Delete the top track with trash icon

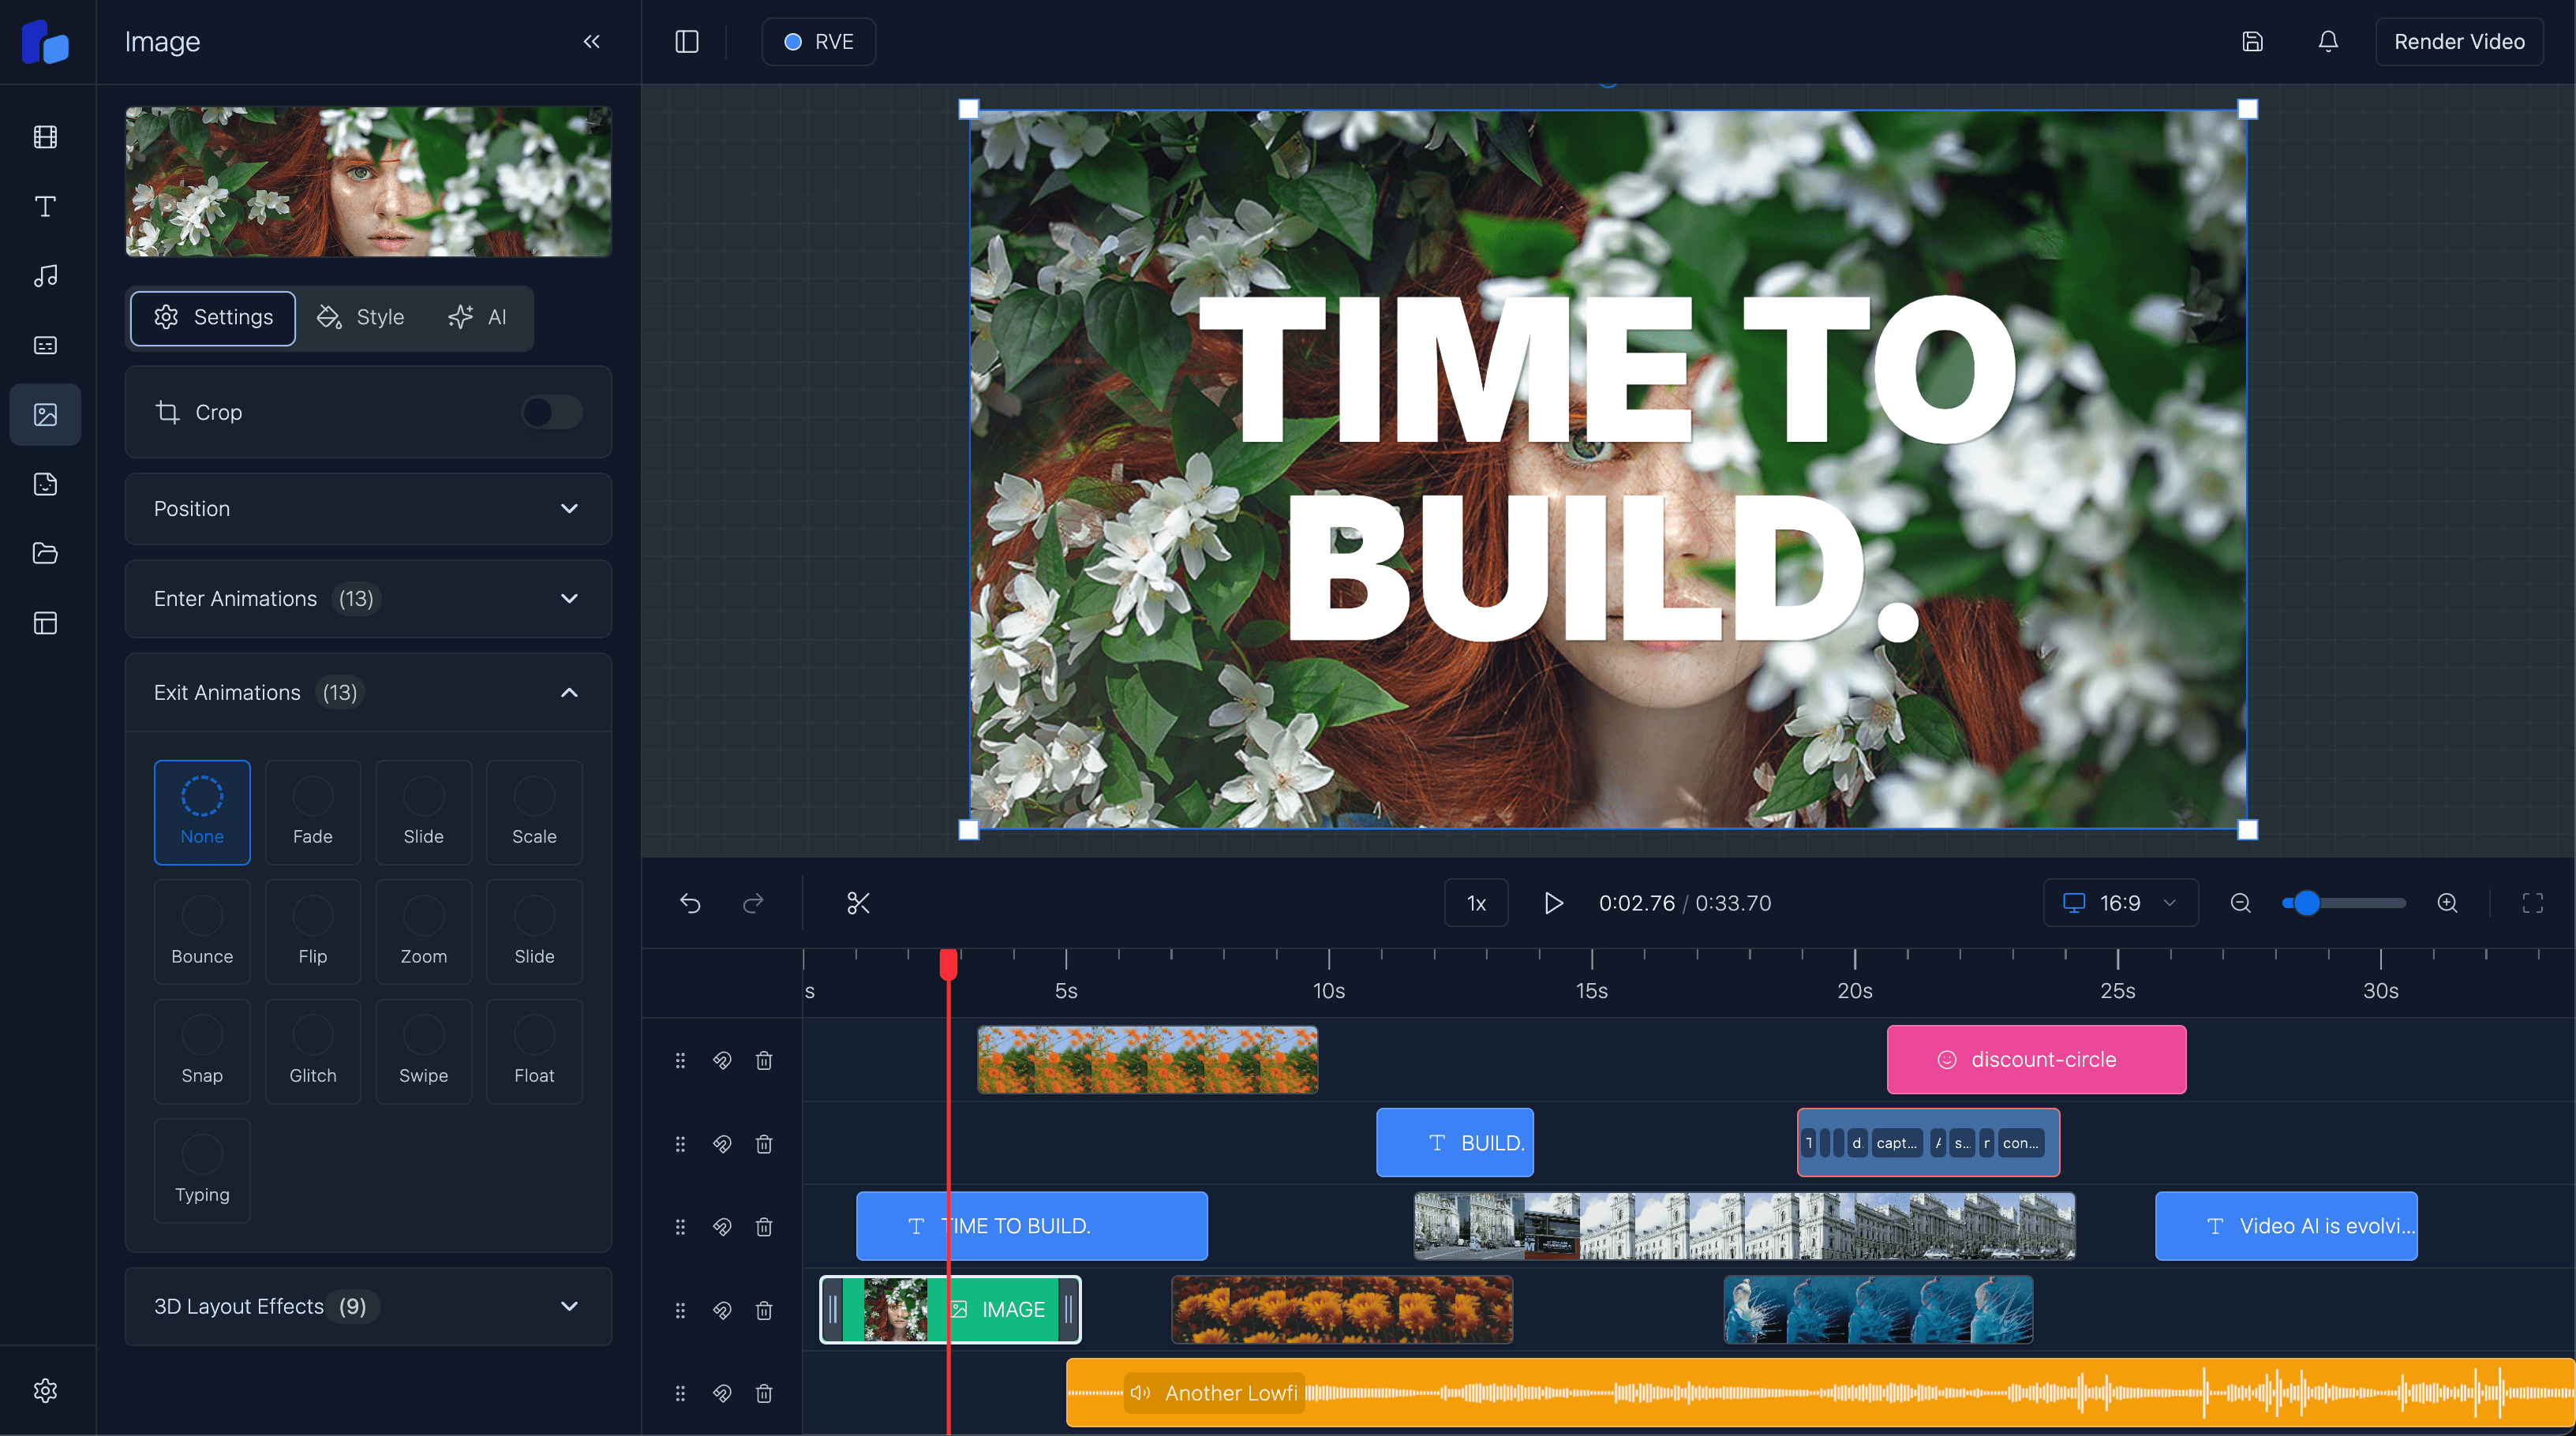click(764, 1060)
